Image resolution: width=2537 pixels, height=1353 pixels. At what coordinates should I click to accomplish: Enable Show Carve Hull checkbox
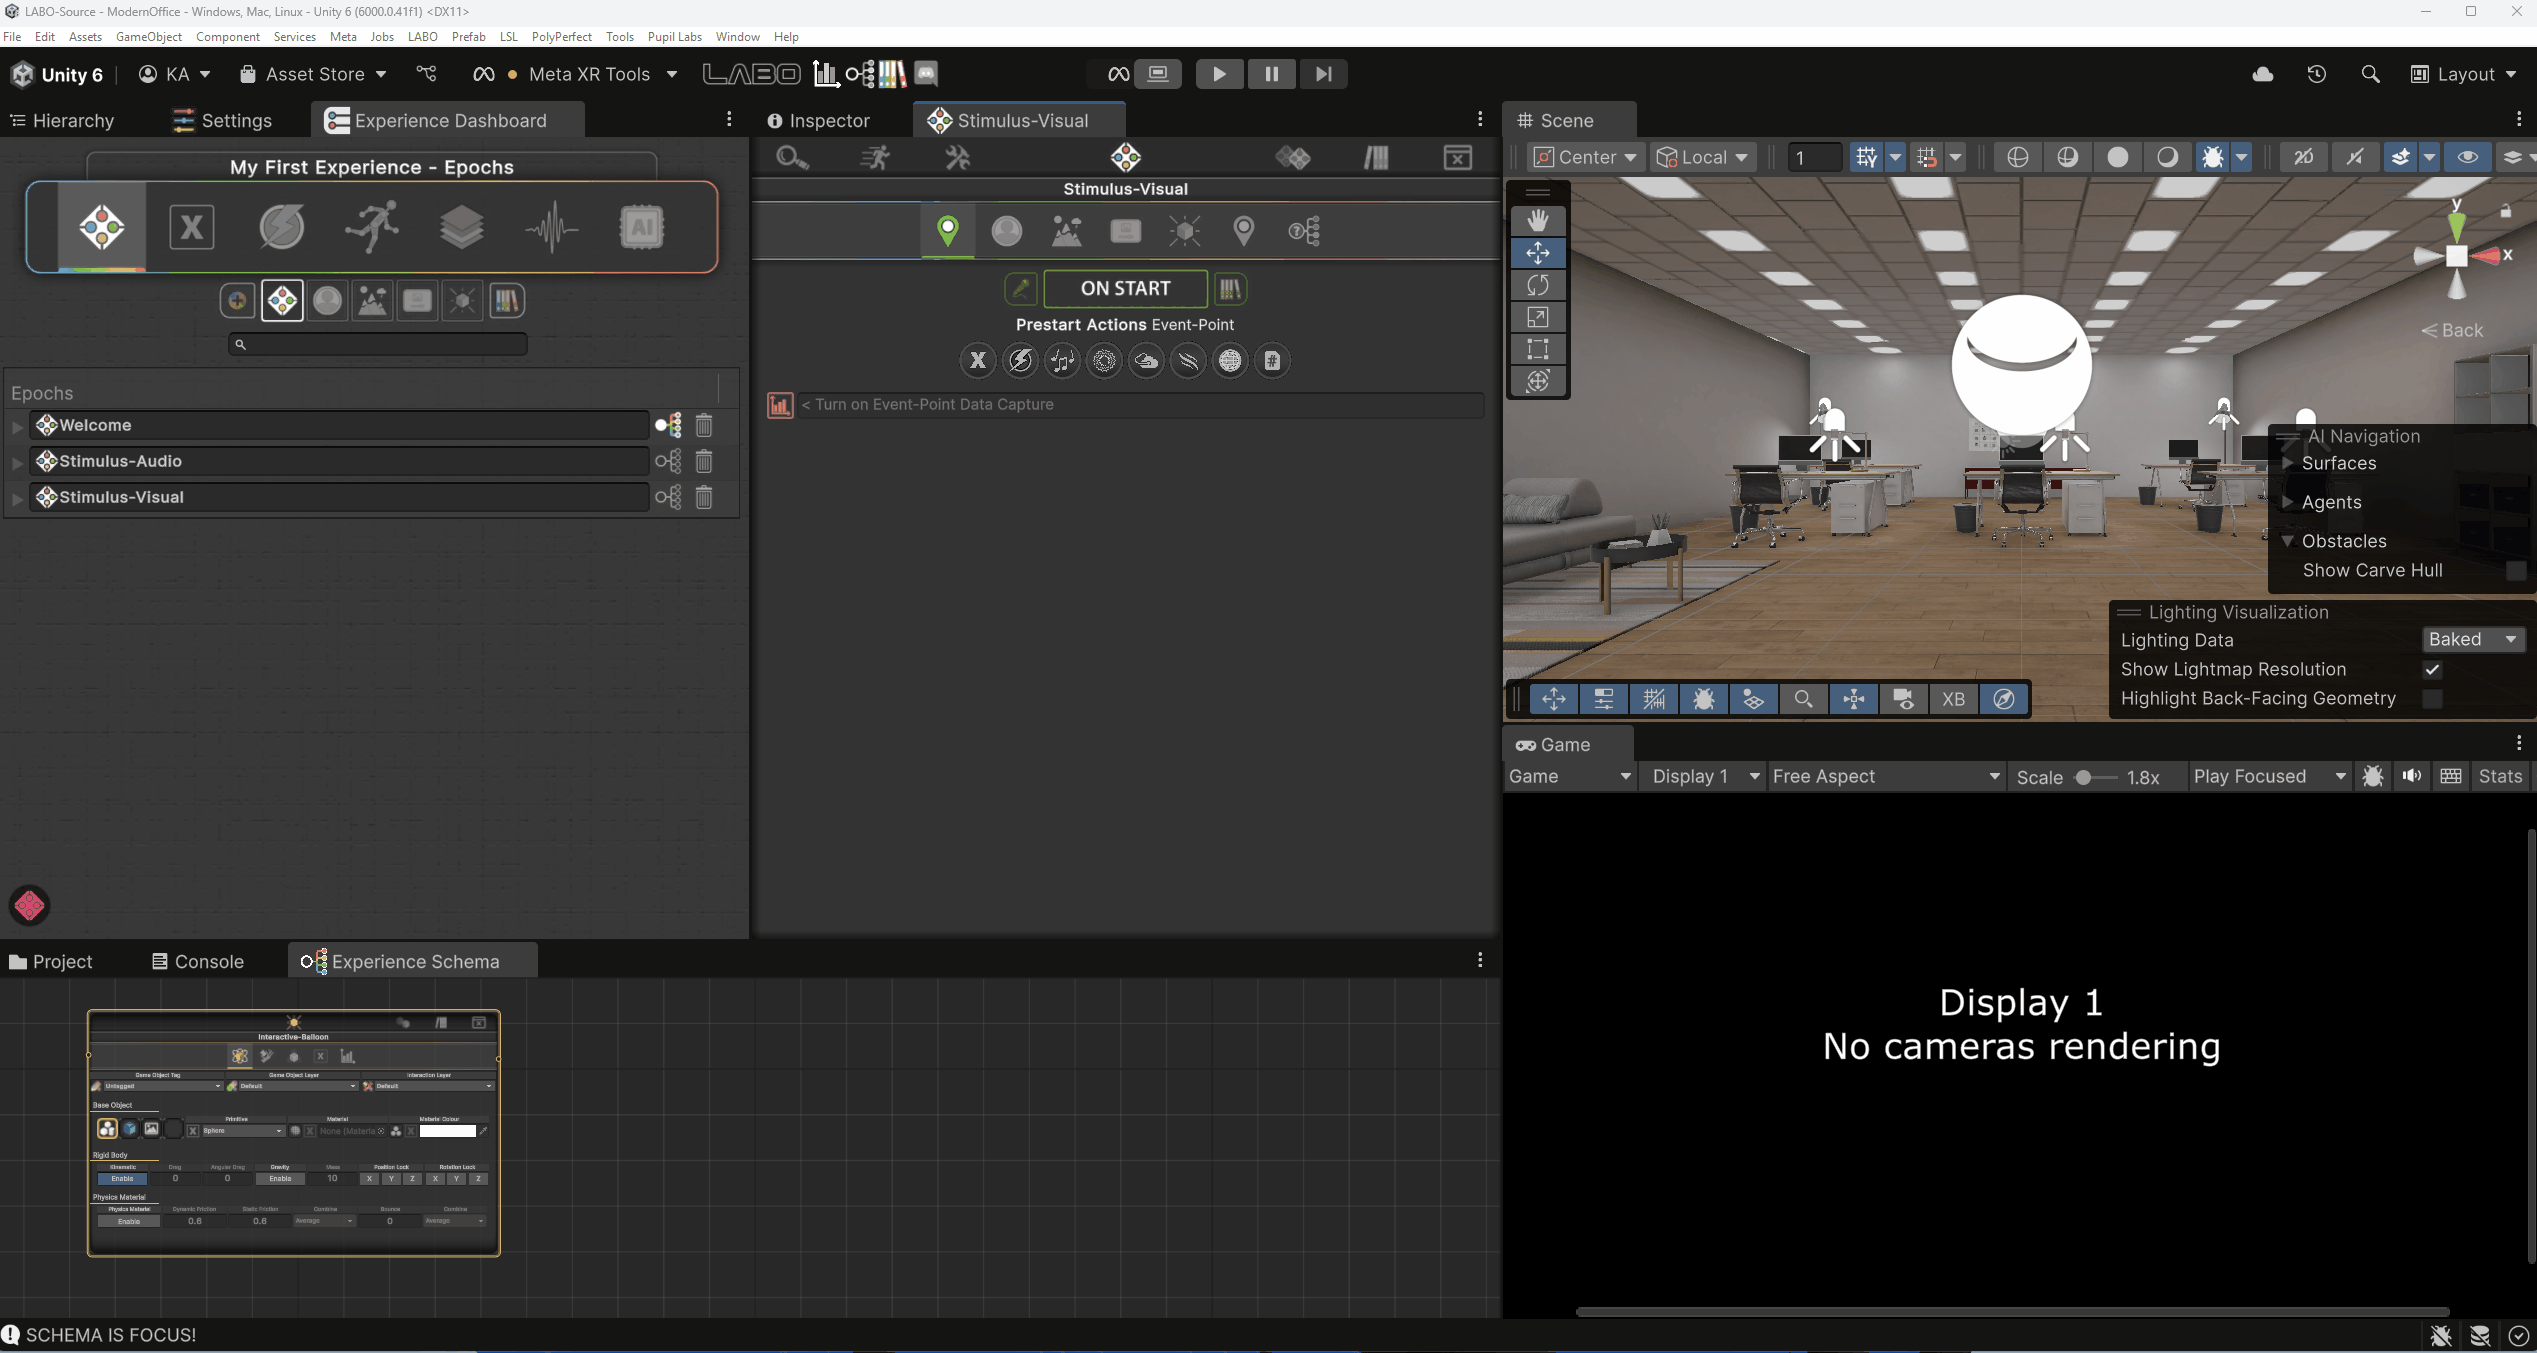pyautogui.click(x=2516, y=571)
